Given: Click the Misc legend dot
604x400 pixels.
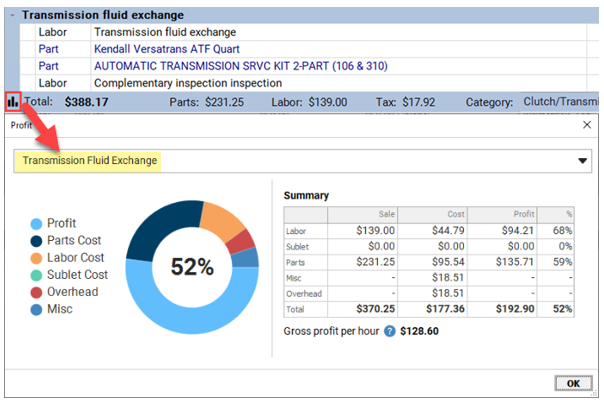Looking at the screenshot, I should click(36, 309).
